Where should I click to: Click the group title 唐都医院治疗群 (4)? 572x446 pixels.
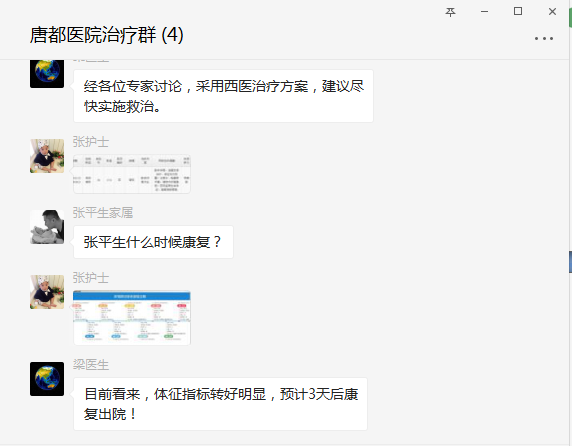[107, 35]
